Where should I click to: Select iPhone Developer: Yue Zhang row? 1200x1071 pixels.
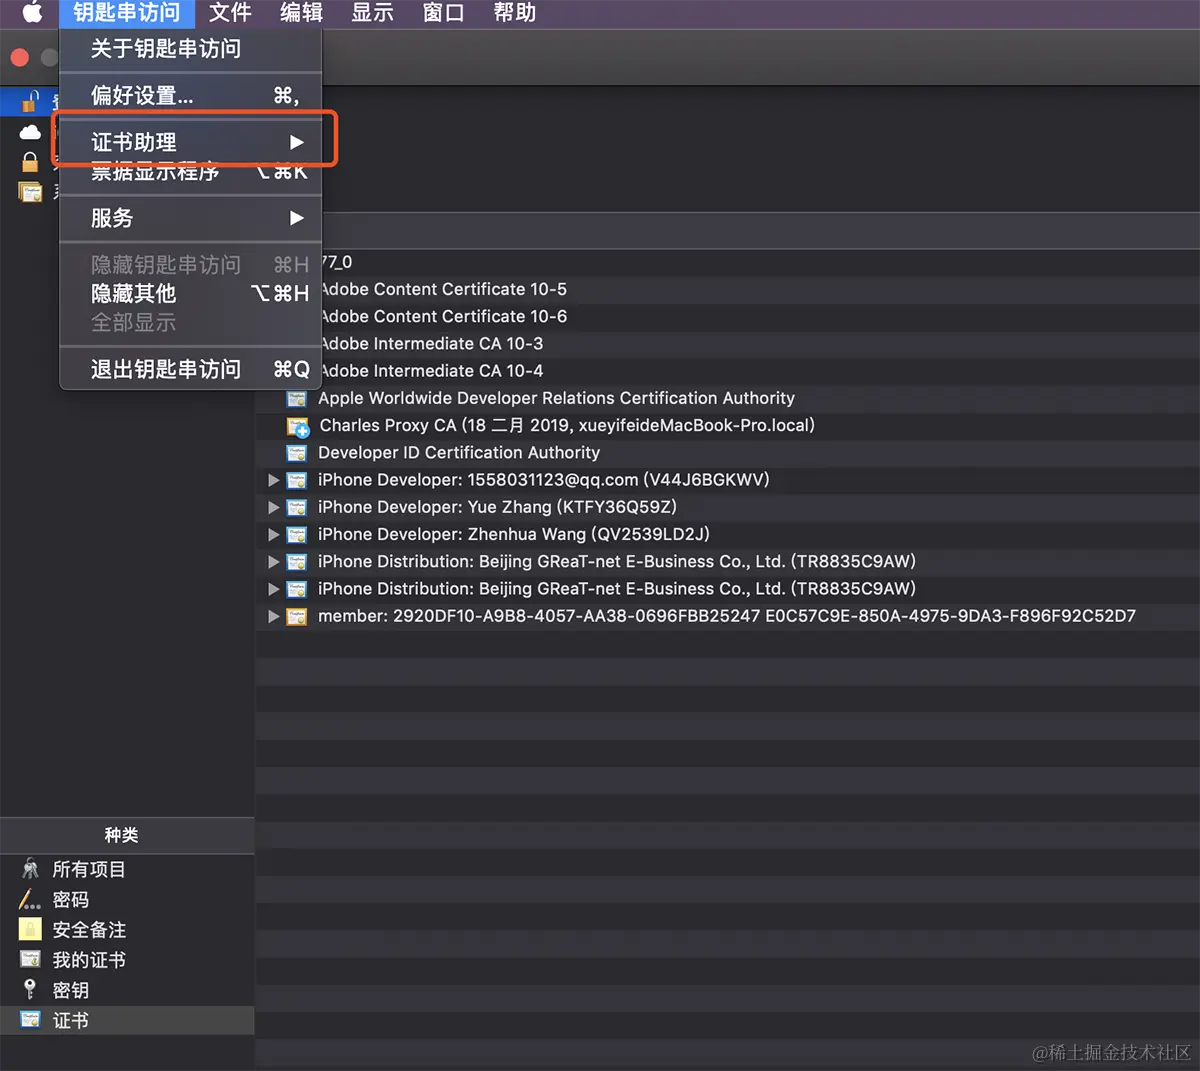point(727,507)
